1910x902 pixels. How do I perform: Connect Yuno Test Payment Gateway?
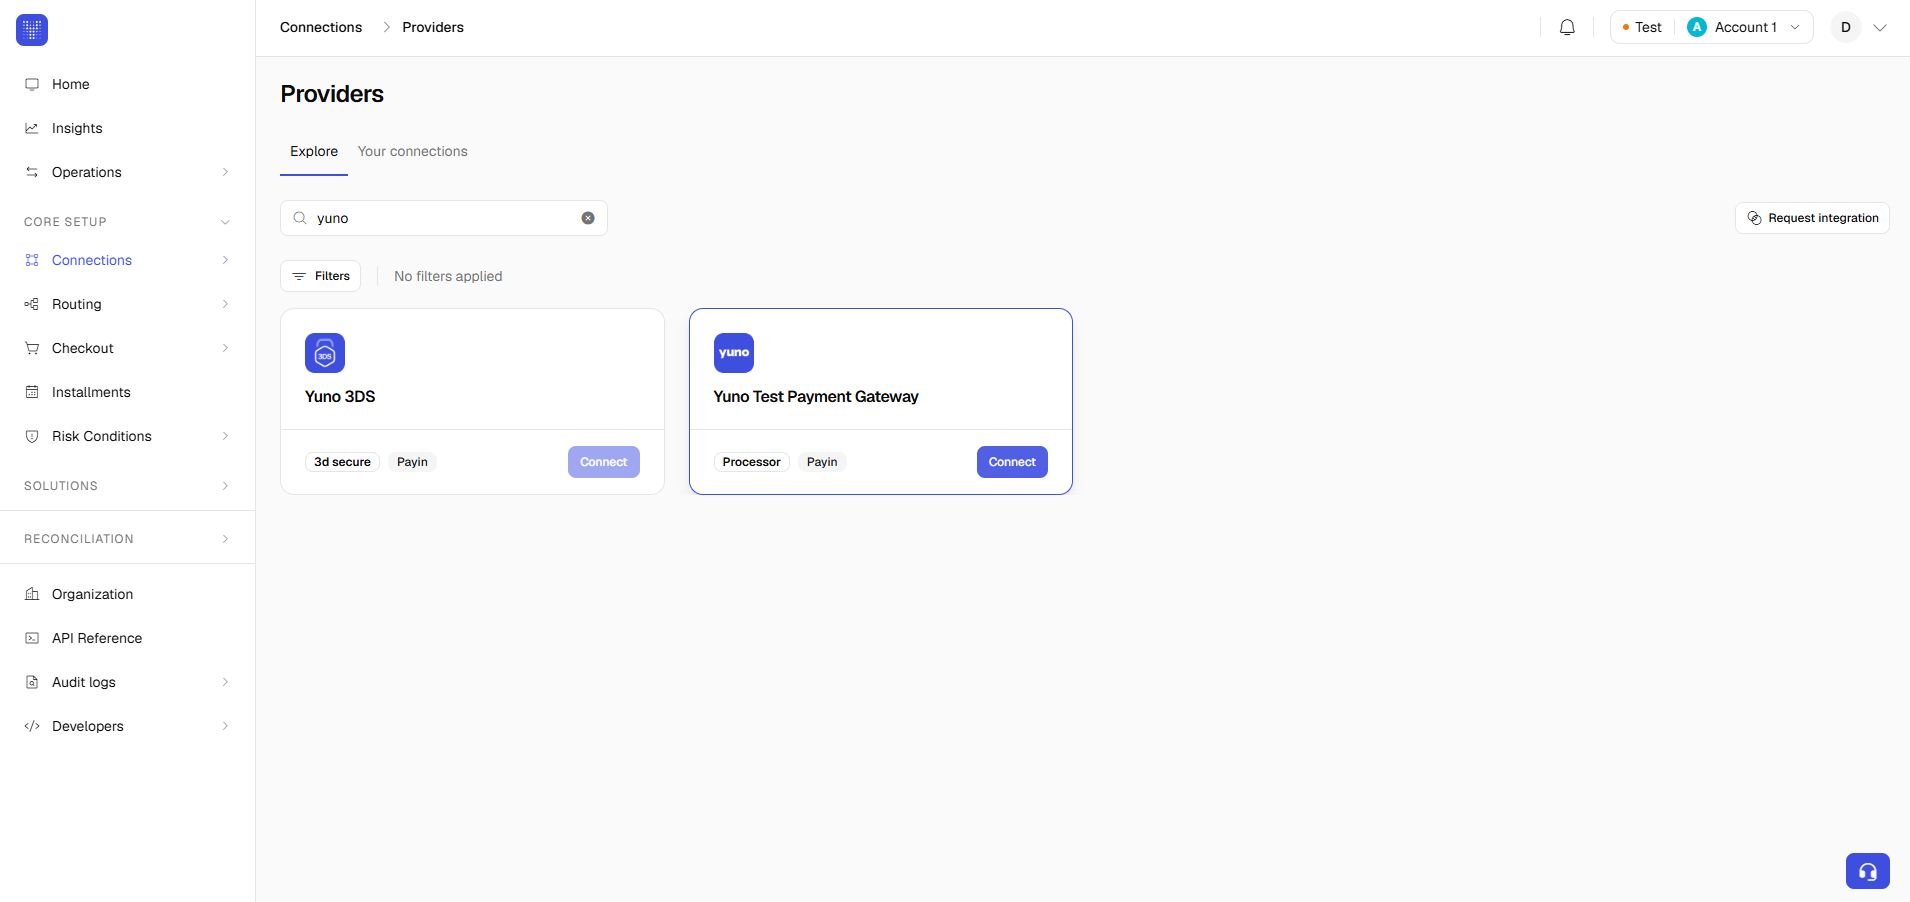[1012, 462]
